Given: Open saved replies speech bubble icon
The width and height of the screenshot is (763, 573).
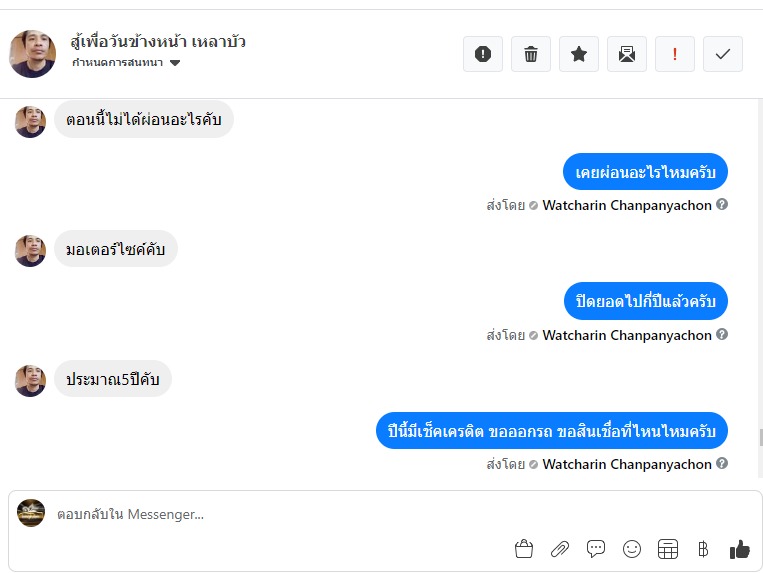Looking at the screenshot, I should coord(596,549).
